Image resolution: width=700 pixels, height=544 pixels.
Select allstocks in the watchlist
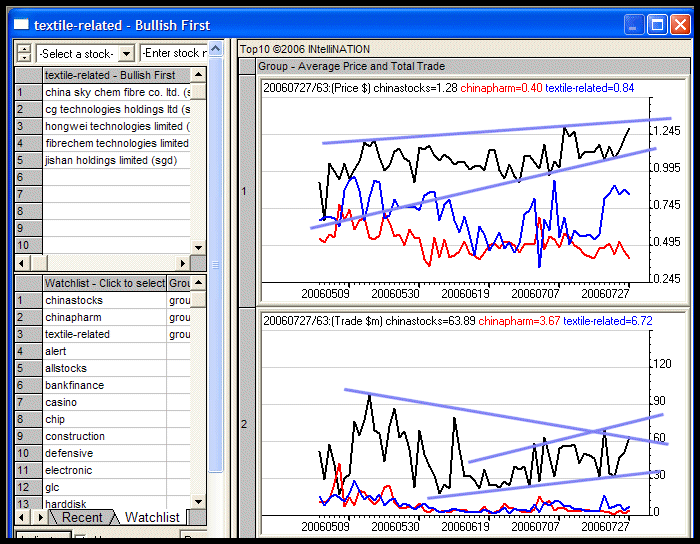tap(105, 368)
